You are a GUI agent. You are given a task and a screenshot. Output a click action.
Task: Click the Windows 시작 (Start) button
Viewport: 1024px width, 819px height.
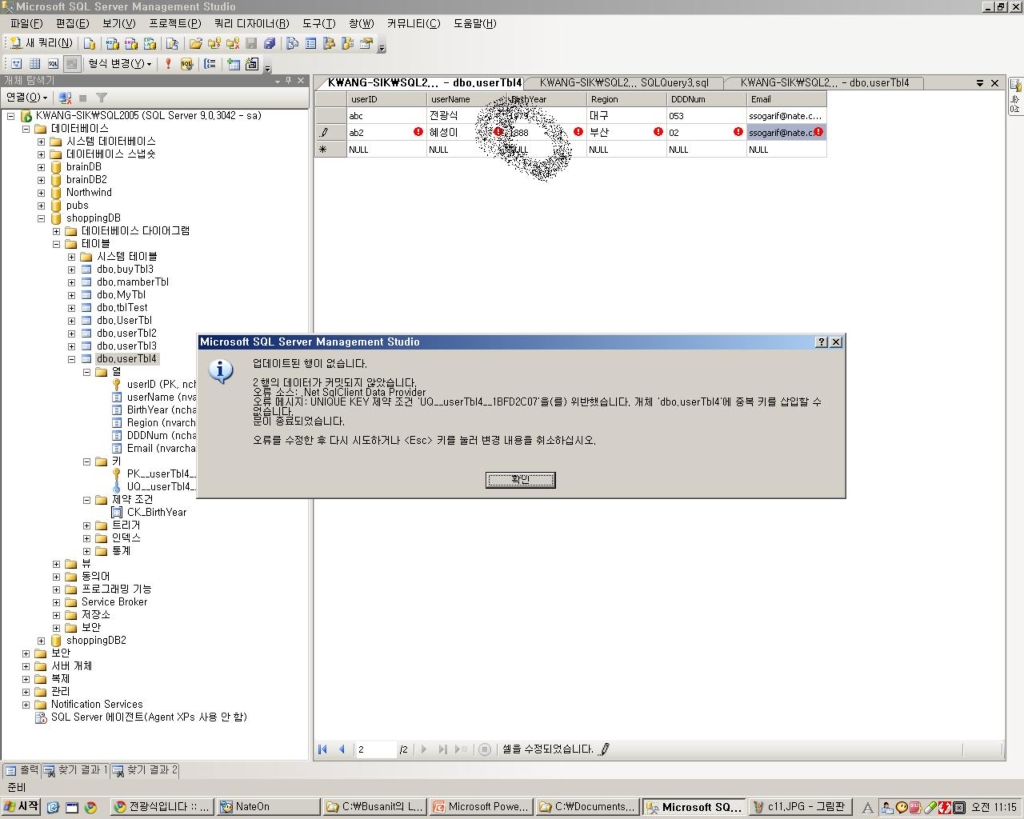pyautogui.click(x=21, y=807)
